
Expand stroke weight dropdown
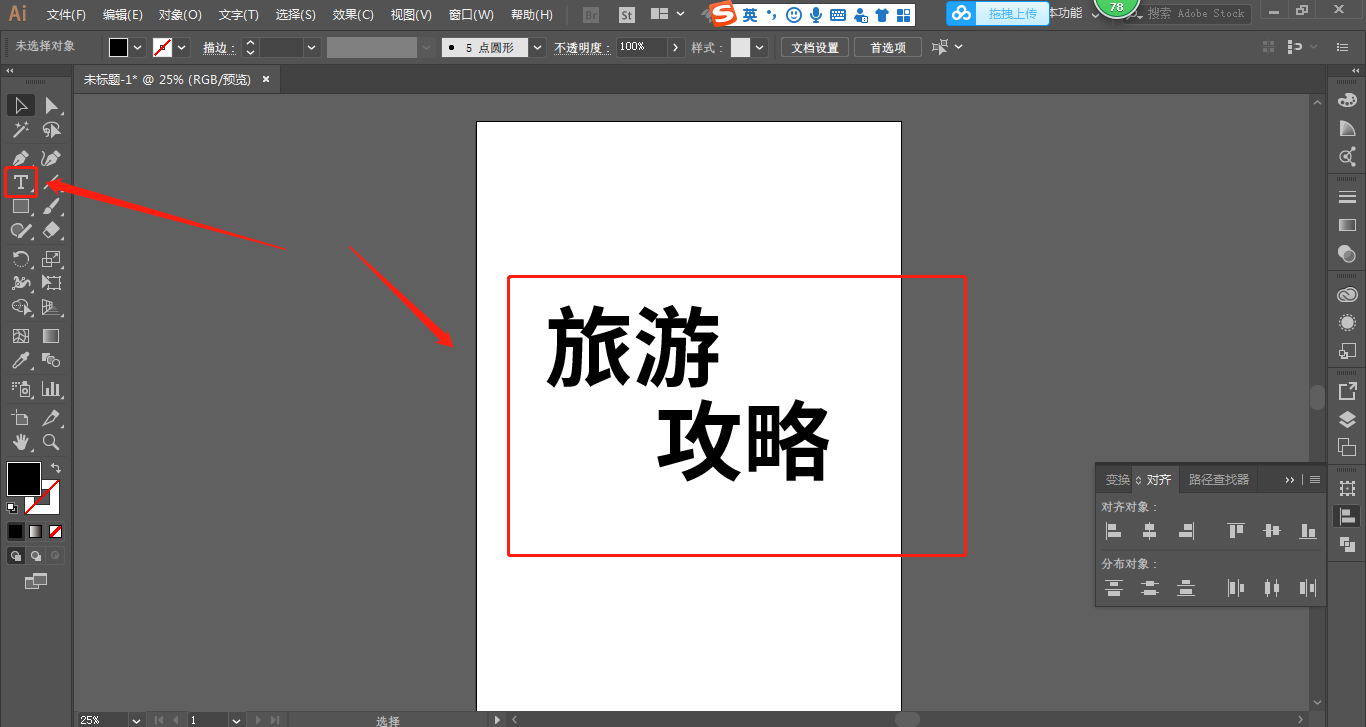(x=311, y=47)
